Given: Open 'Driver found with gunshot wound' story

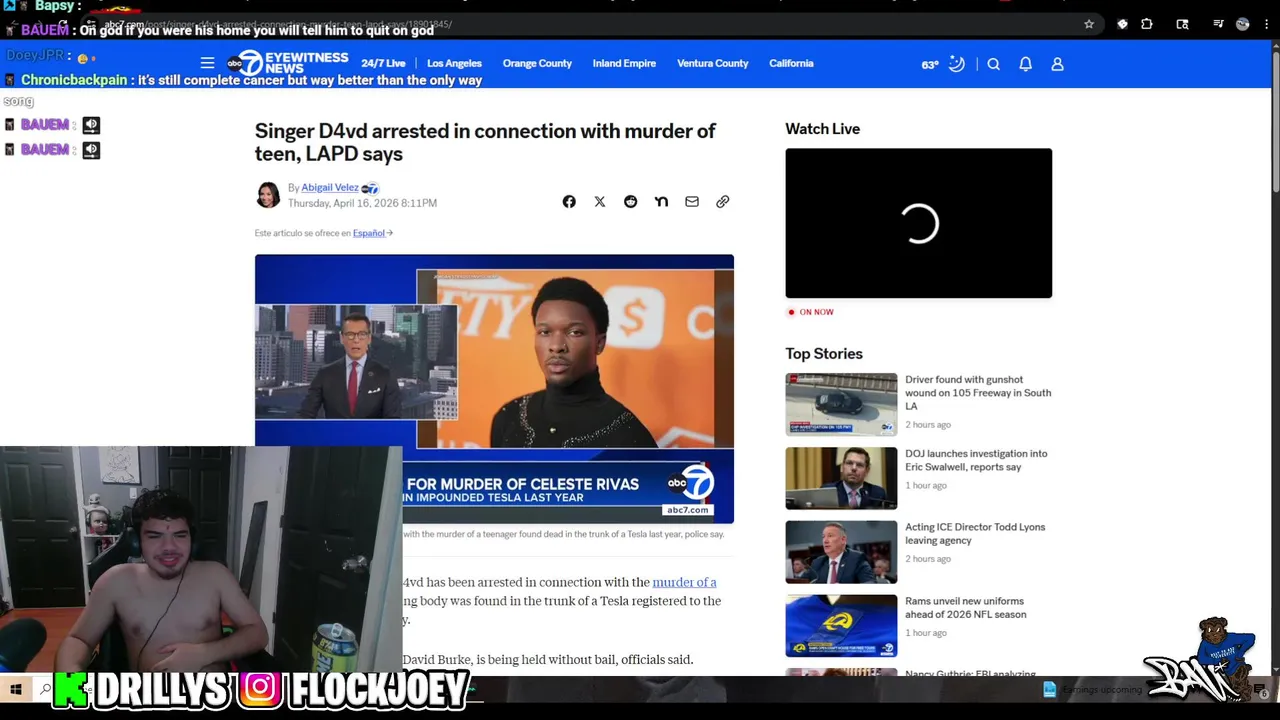Looking at the screenshot, I should pyautogui.click(x=978, y=393).
